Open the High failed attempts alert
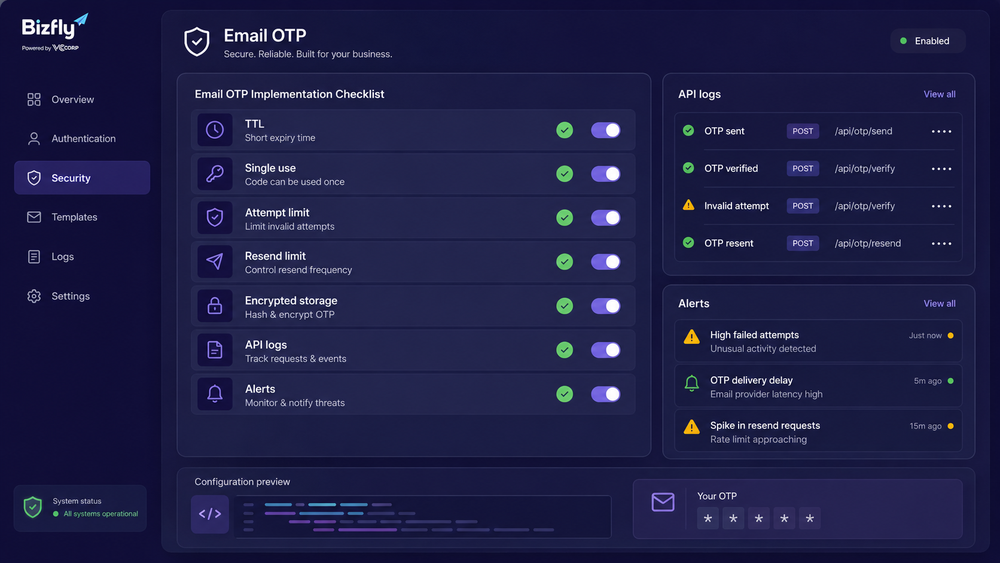Screen dimensions: 1000x563 pyautogui.click(x=818, y=342)
